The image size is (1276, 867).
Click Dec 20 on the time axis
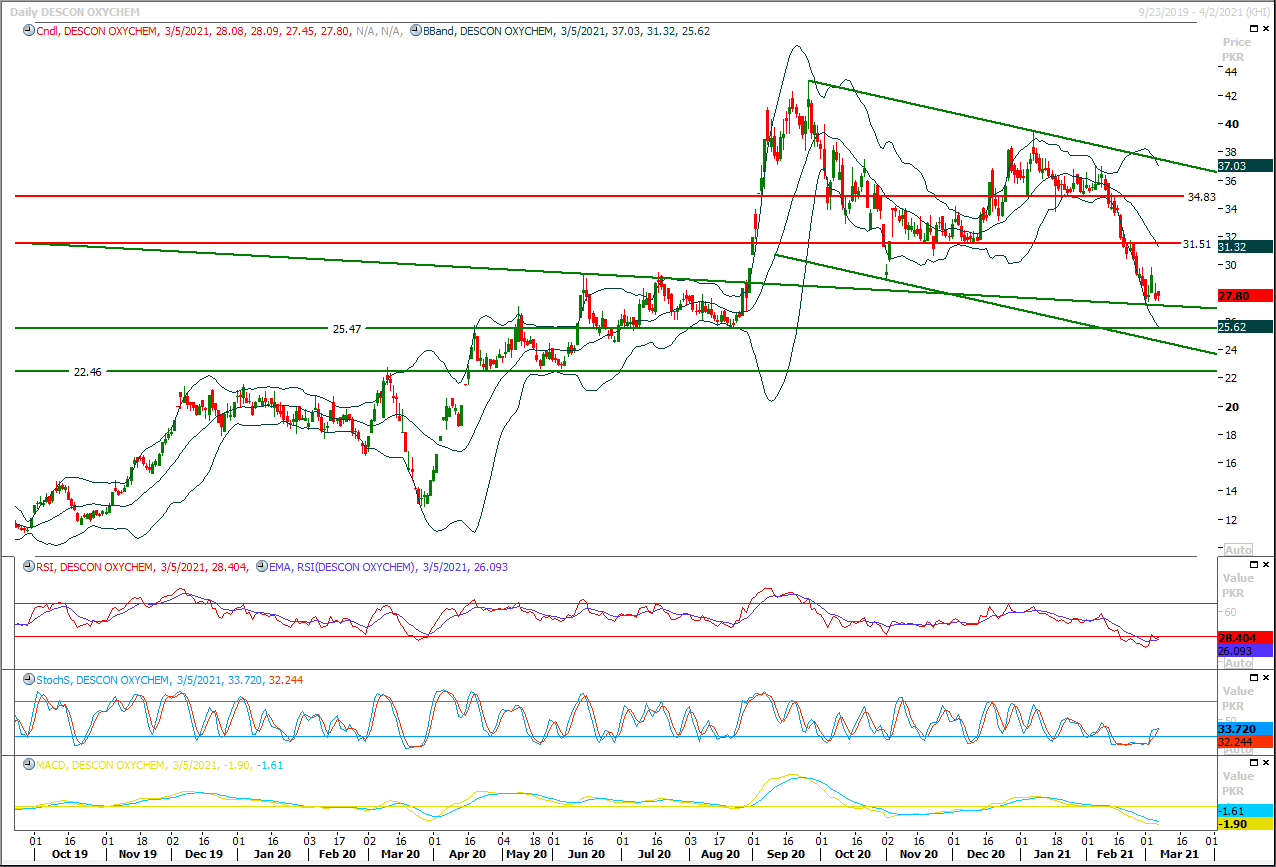tap(986, 855)
